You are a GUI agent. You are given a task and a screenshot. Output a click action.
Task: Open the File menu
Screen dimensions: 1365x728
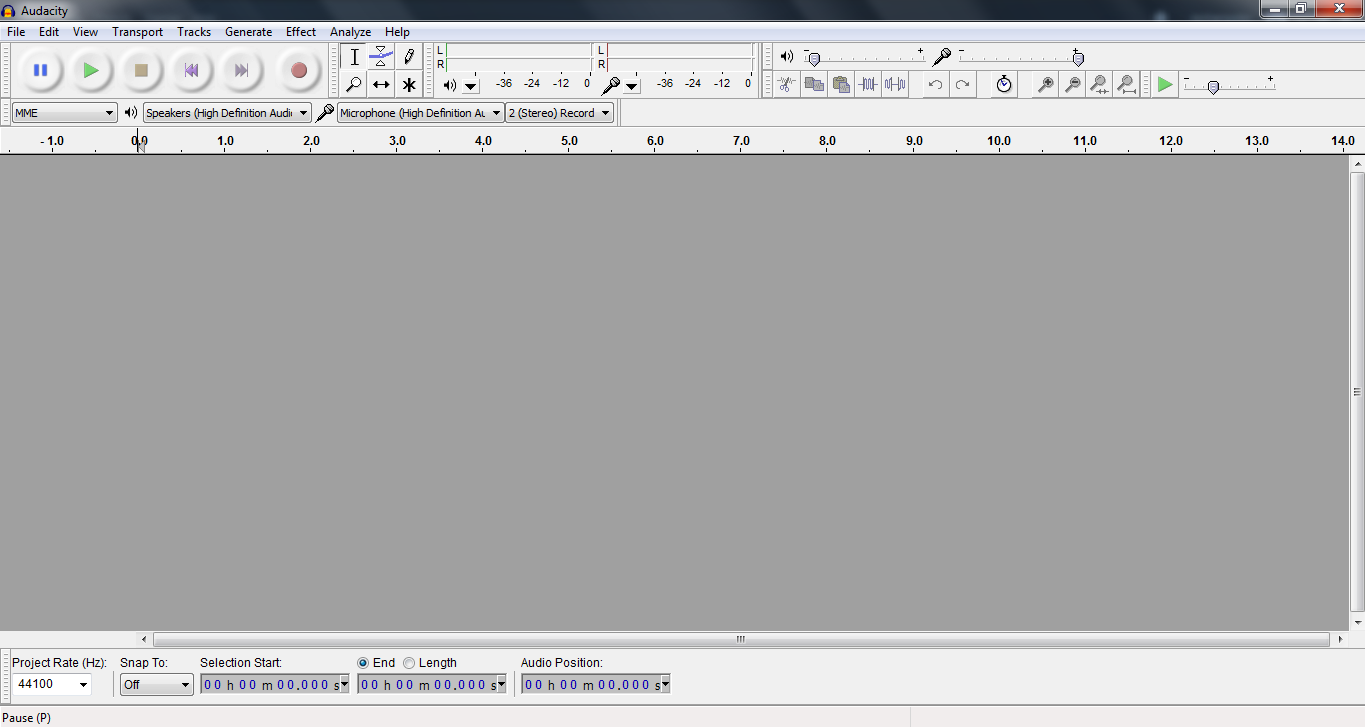point(16,32)
